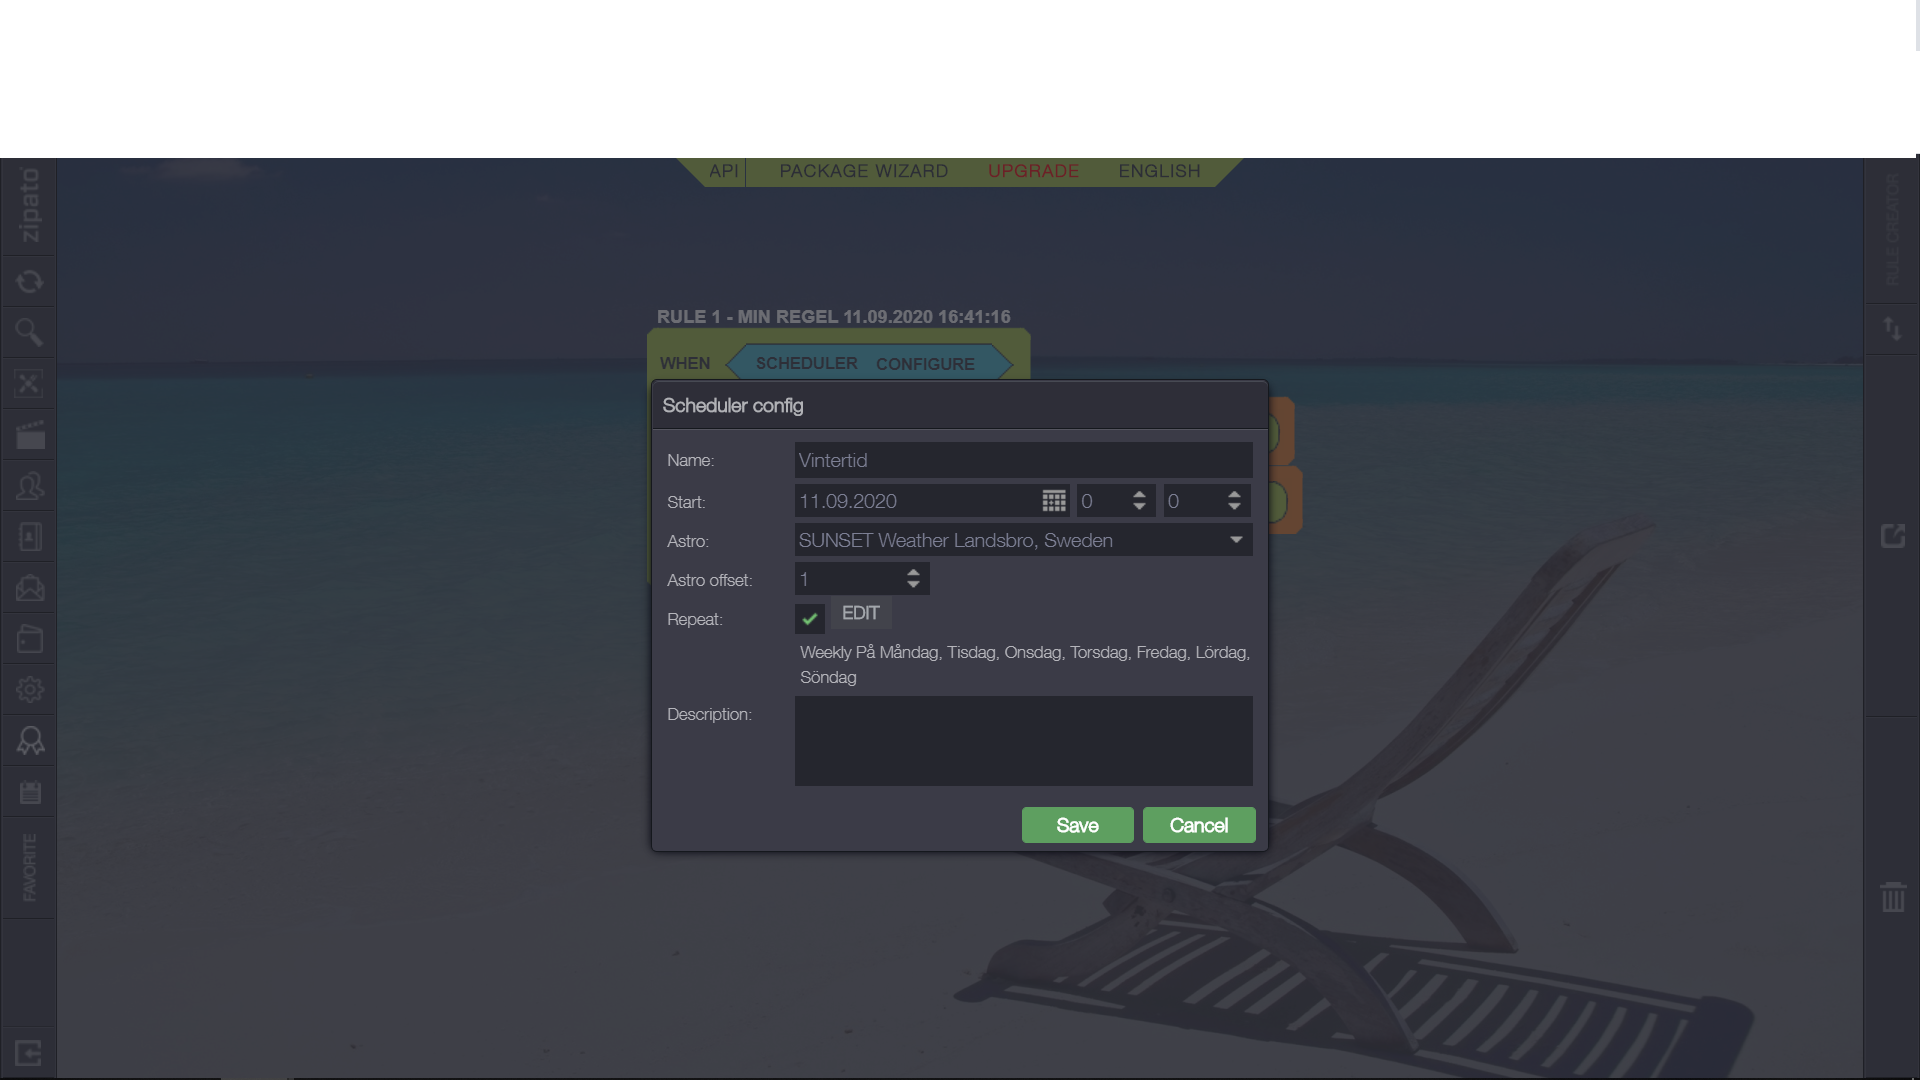Open the PACKAGE WIZARD menu item
The width and height of the screenshot is (1920, 1080).
pyautogui.click(x=863, y=171)
